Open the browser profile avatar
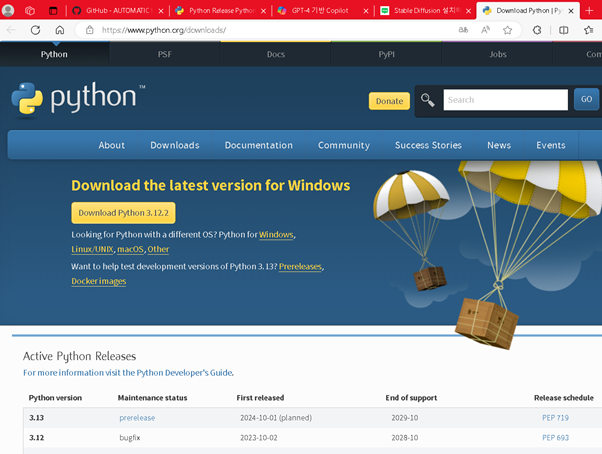This screenshot has width=602, height=454. pos(8,10)
